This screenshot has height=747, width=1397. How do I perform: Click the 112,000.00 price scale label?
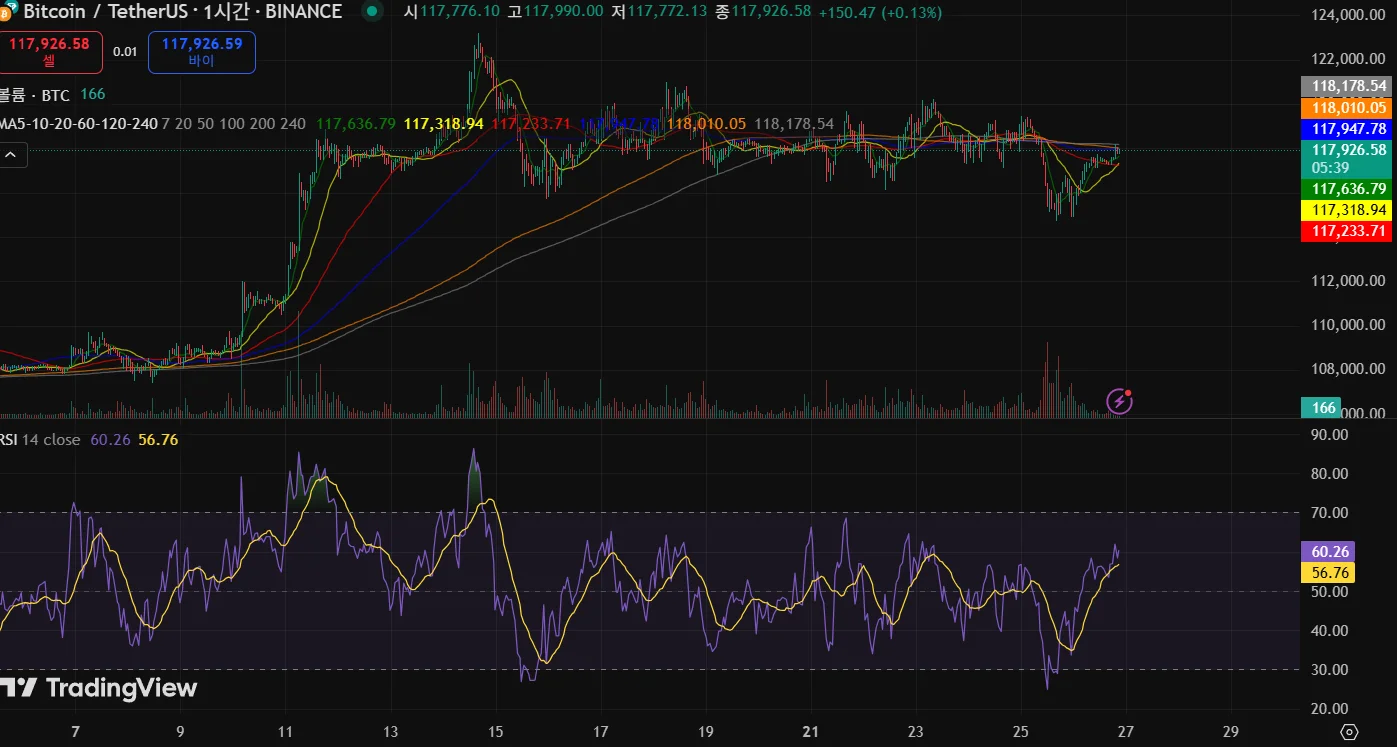[x=1347, y=281]
